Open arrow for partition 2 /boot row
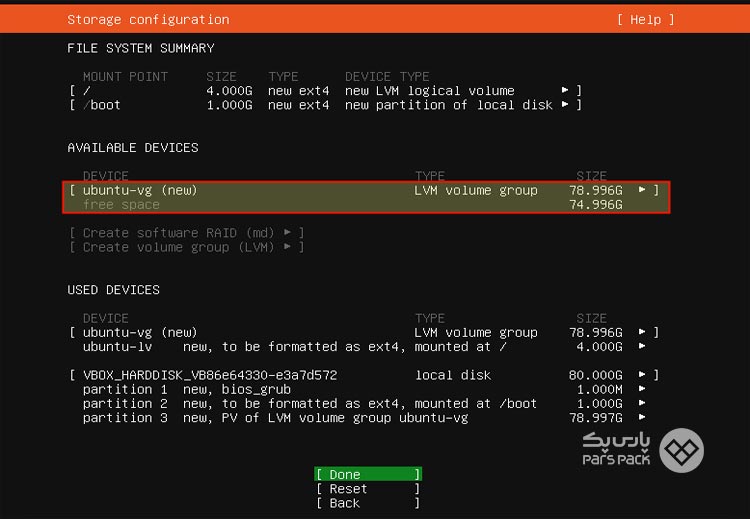 642,403
